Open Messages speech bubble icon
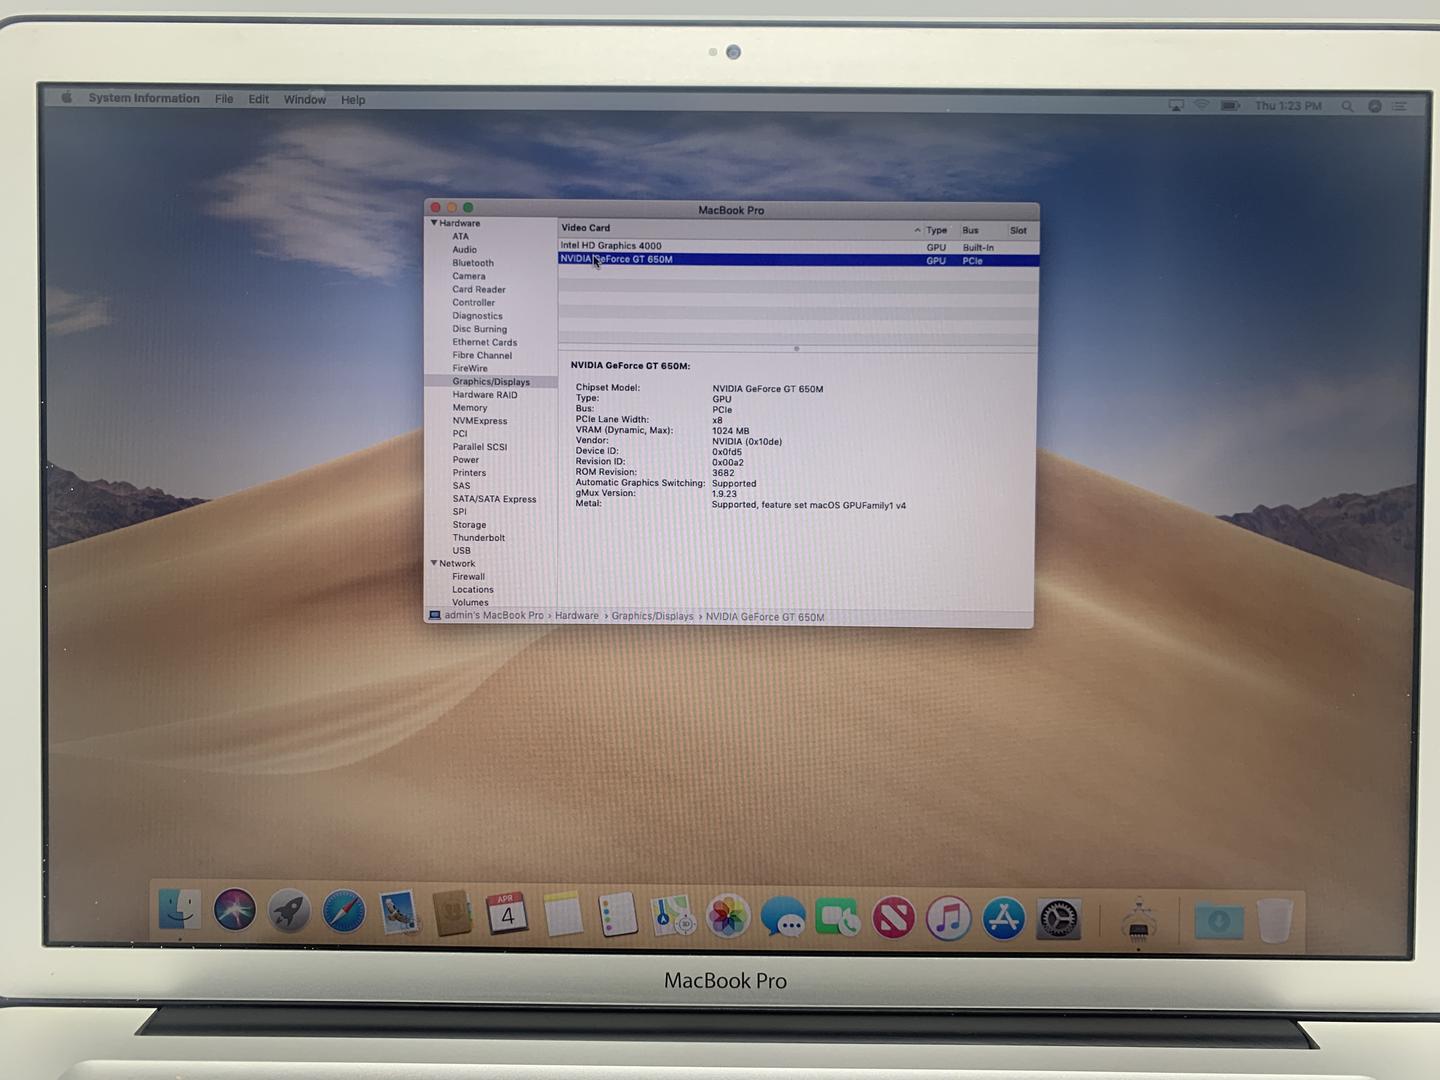Image resolution: width=1440 pixels, height=1080 pixels. [x=783, y=918]
